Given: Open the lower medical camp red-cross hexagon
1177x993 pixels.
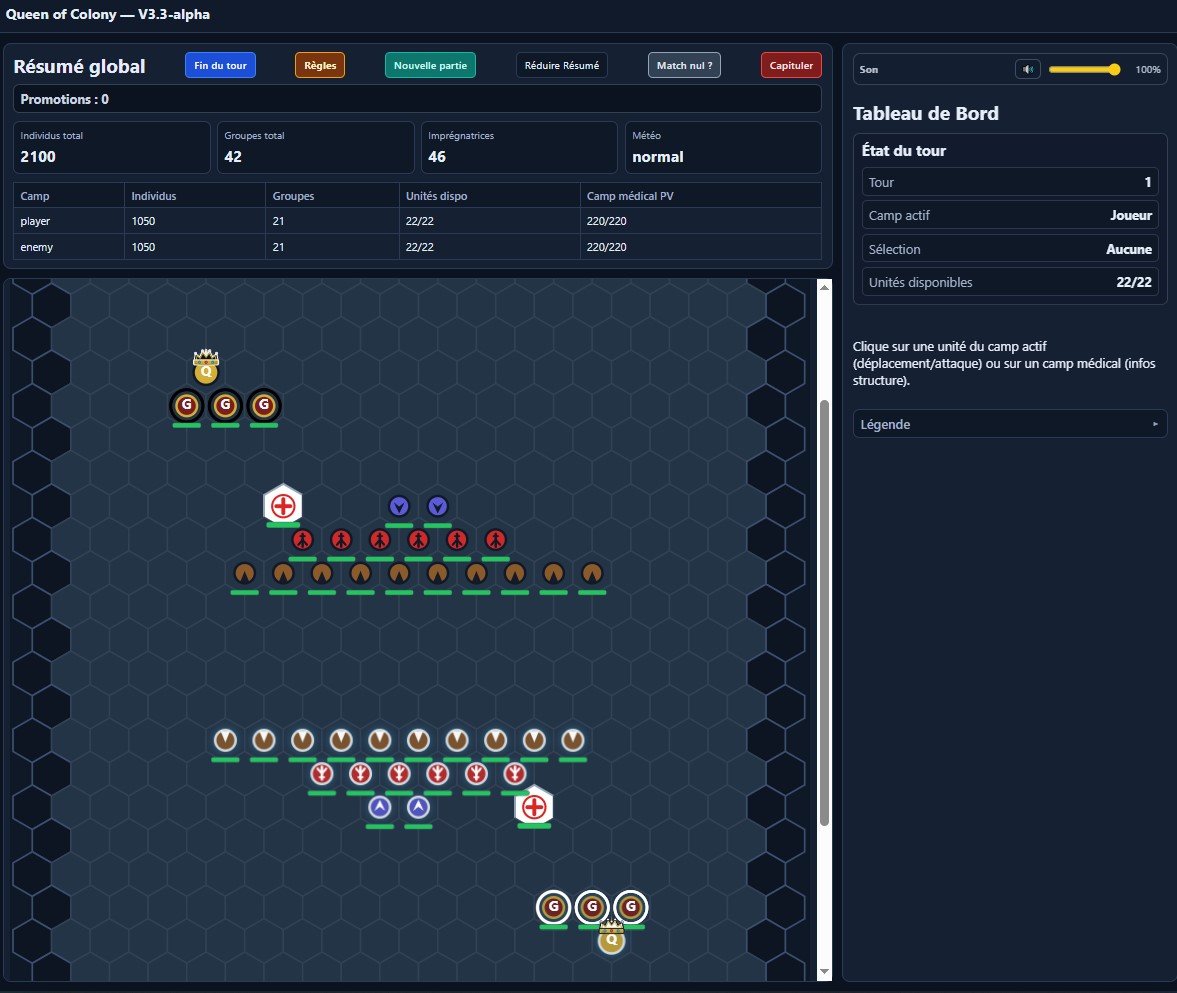Looking at the screenshot, I should coord(534,807).
